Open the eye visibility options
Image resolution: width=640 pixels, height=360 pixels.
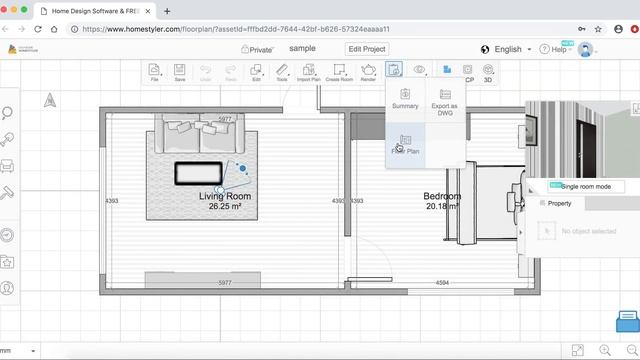(419, 70)
